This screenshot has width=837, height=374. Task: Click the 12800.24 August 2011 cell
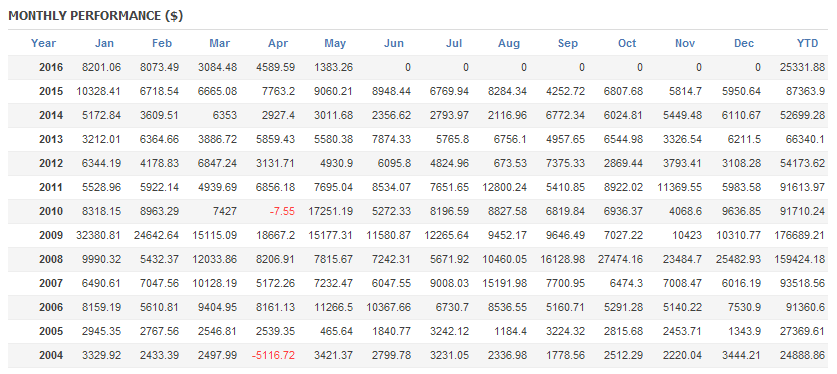click(504, 188)
